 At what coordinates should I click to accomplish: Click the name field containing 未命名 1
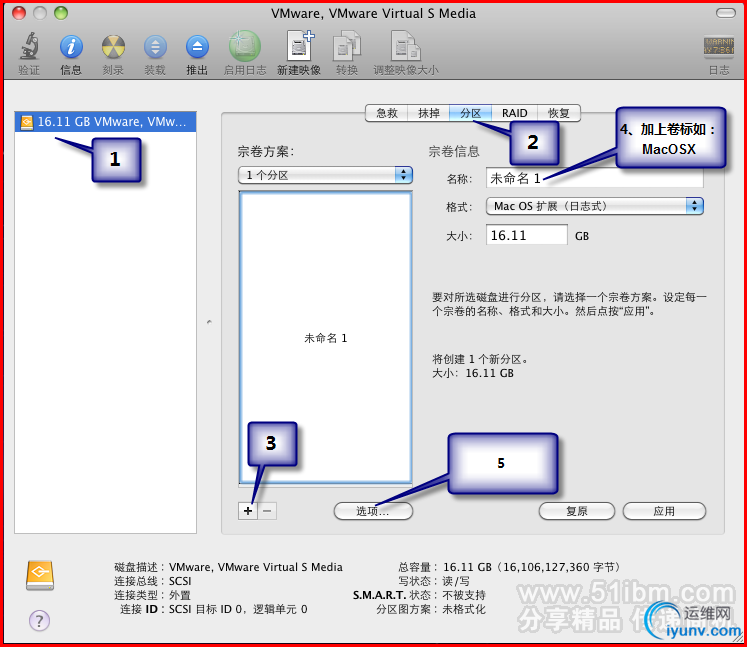click(x=595, y=178)
